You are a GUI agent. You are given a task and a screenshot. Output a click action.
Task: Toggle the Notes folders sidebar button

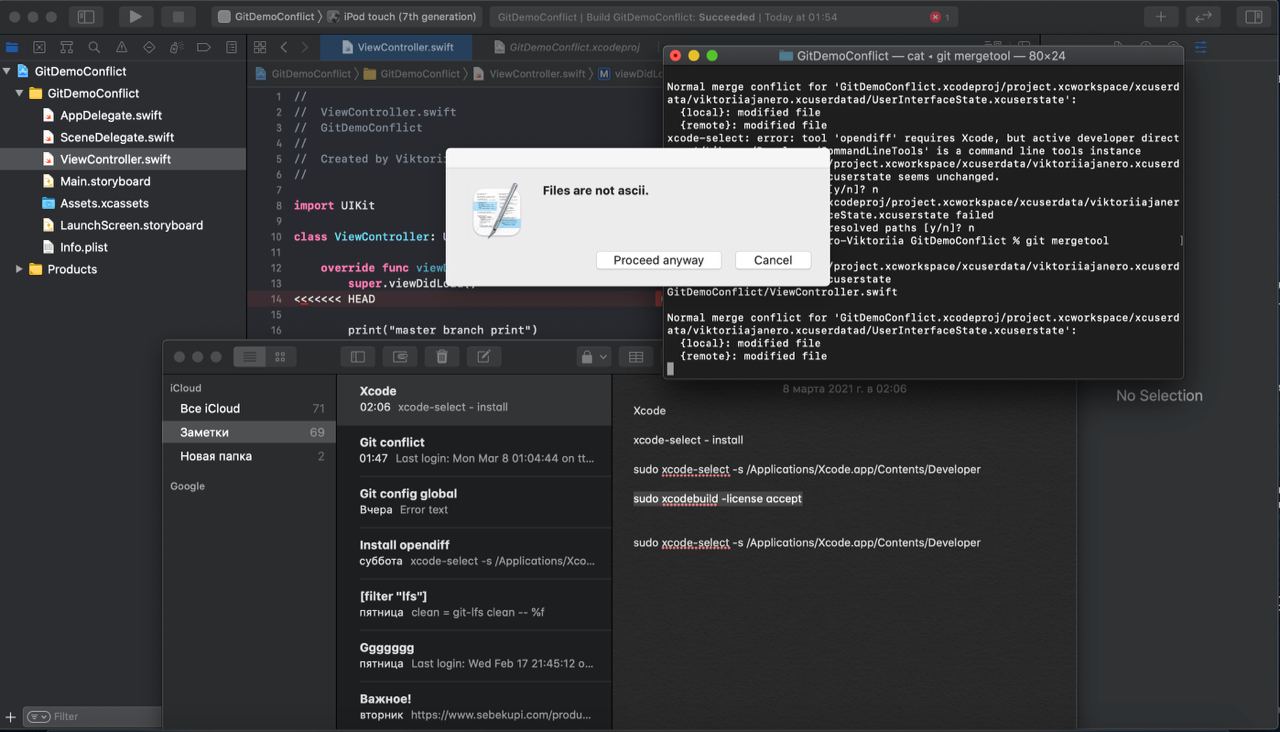[358, 357]
